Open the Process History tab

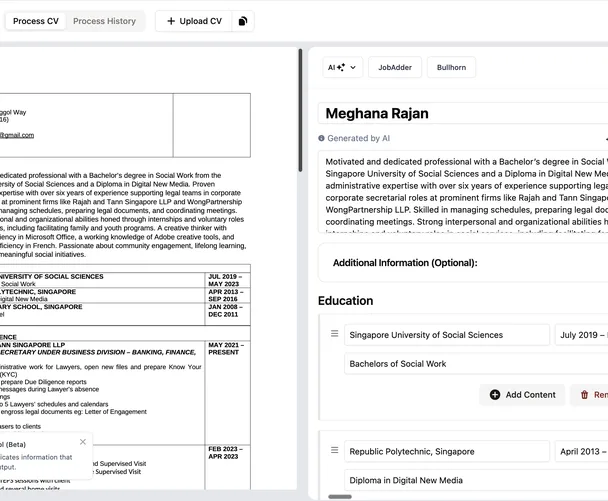click(104, 21)
